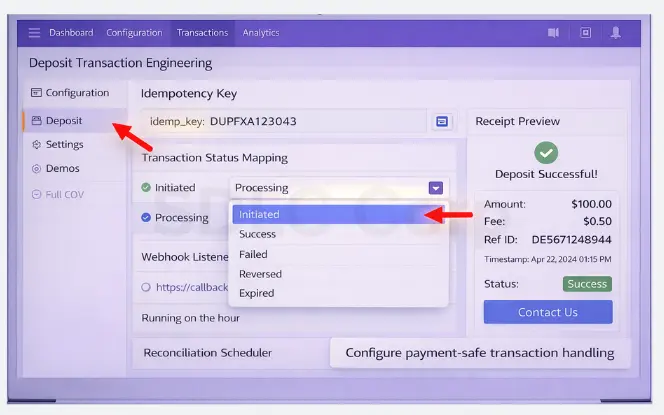The width and height of the screenshot is (664, 415).
Task: Click the Demos sidebar icon
Action: click(x=36, y=169)
